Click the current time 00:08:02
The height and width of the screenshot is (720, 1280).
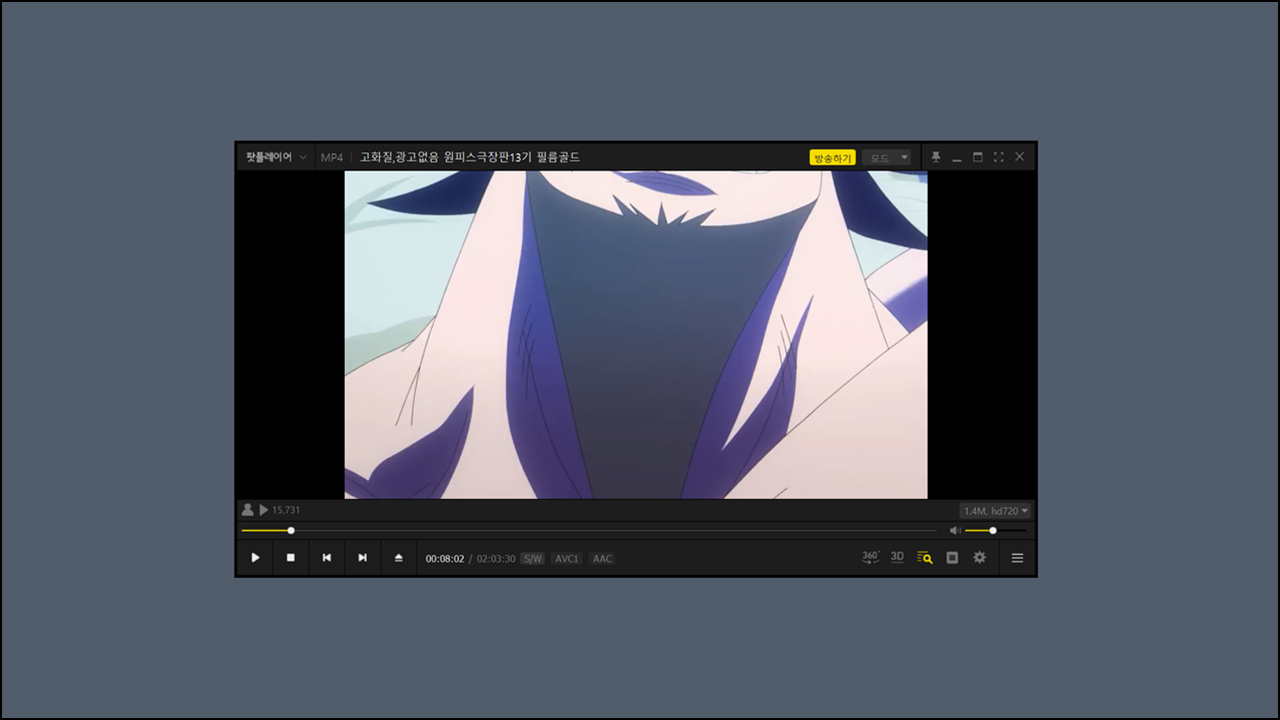coord(445,559)
